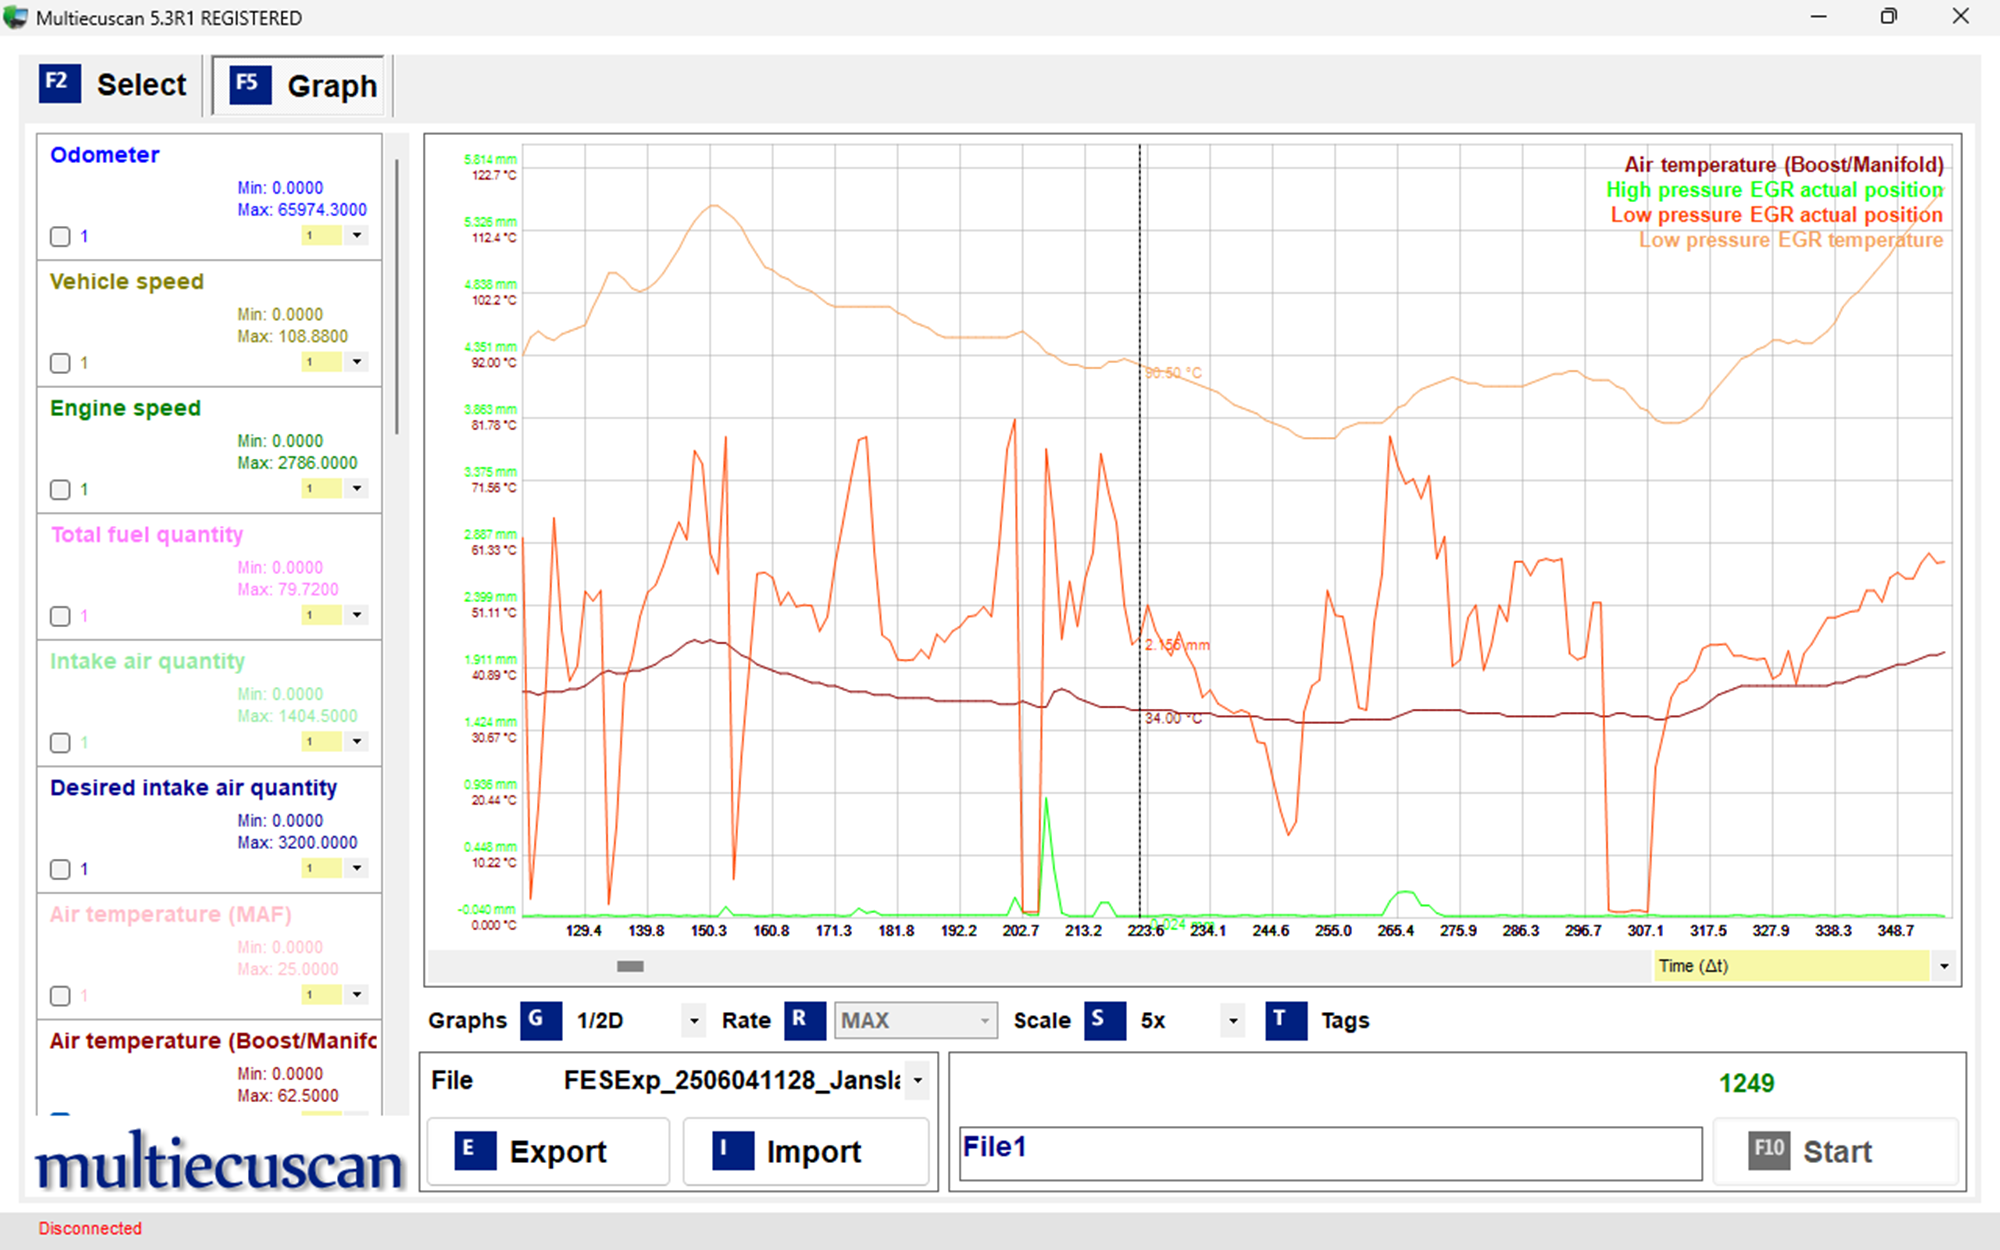
Task: Click the G key icon next to Graphs
Action: (x=540, y=1020)
